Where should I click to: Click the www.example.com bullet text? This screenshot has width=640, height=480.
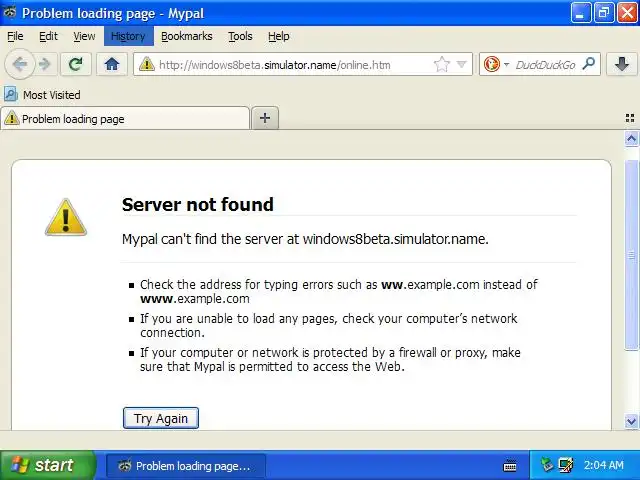point(339,291)
